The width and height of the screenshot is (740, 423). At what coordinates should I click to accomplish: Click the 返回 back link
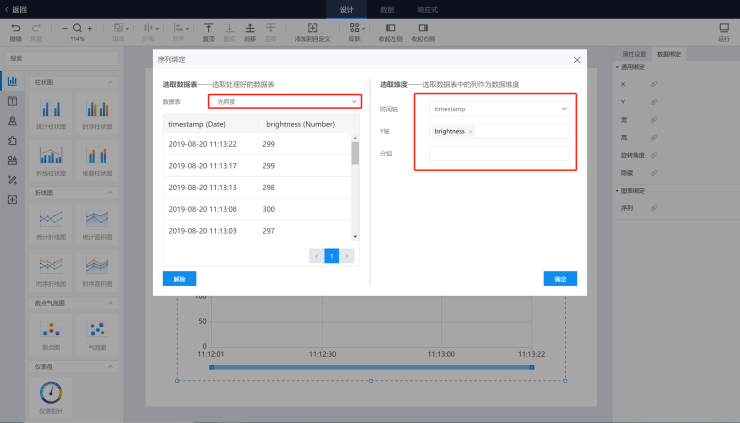[x=16, y=9]
